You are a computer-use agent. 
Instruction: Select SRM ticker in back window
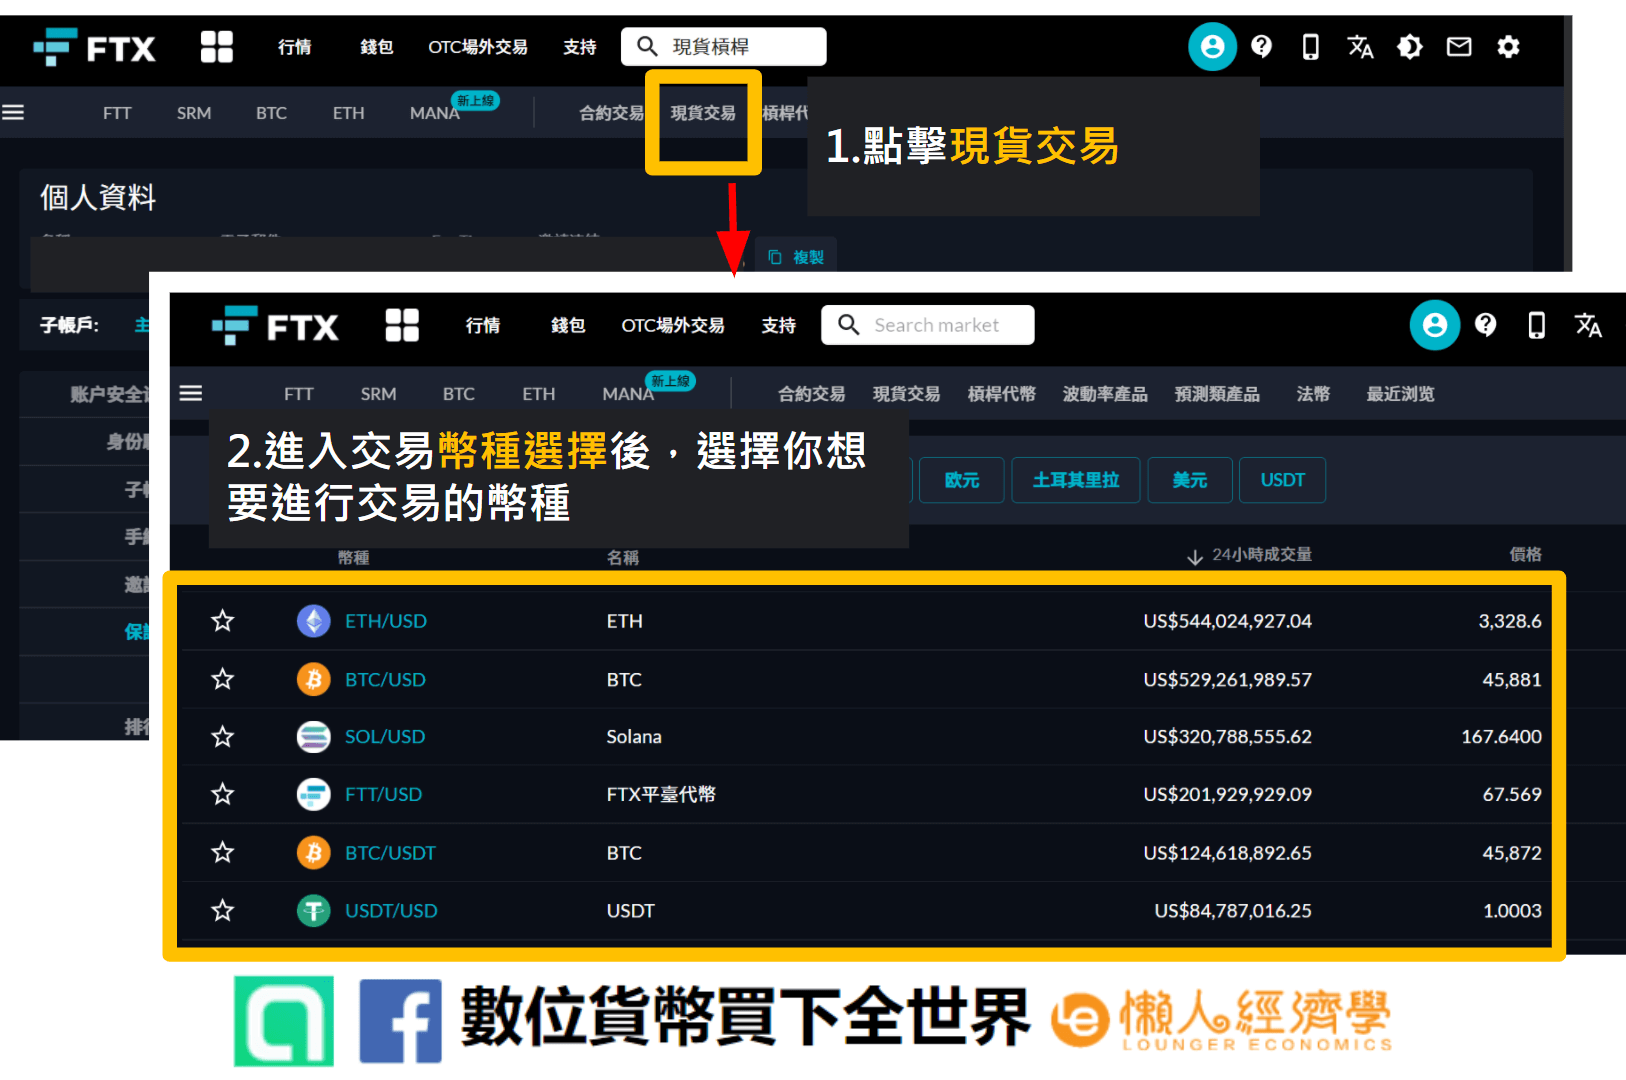coord(194,113)
